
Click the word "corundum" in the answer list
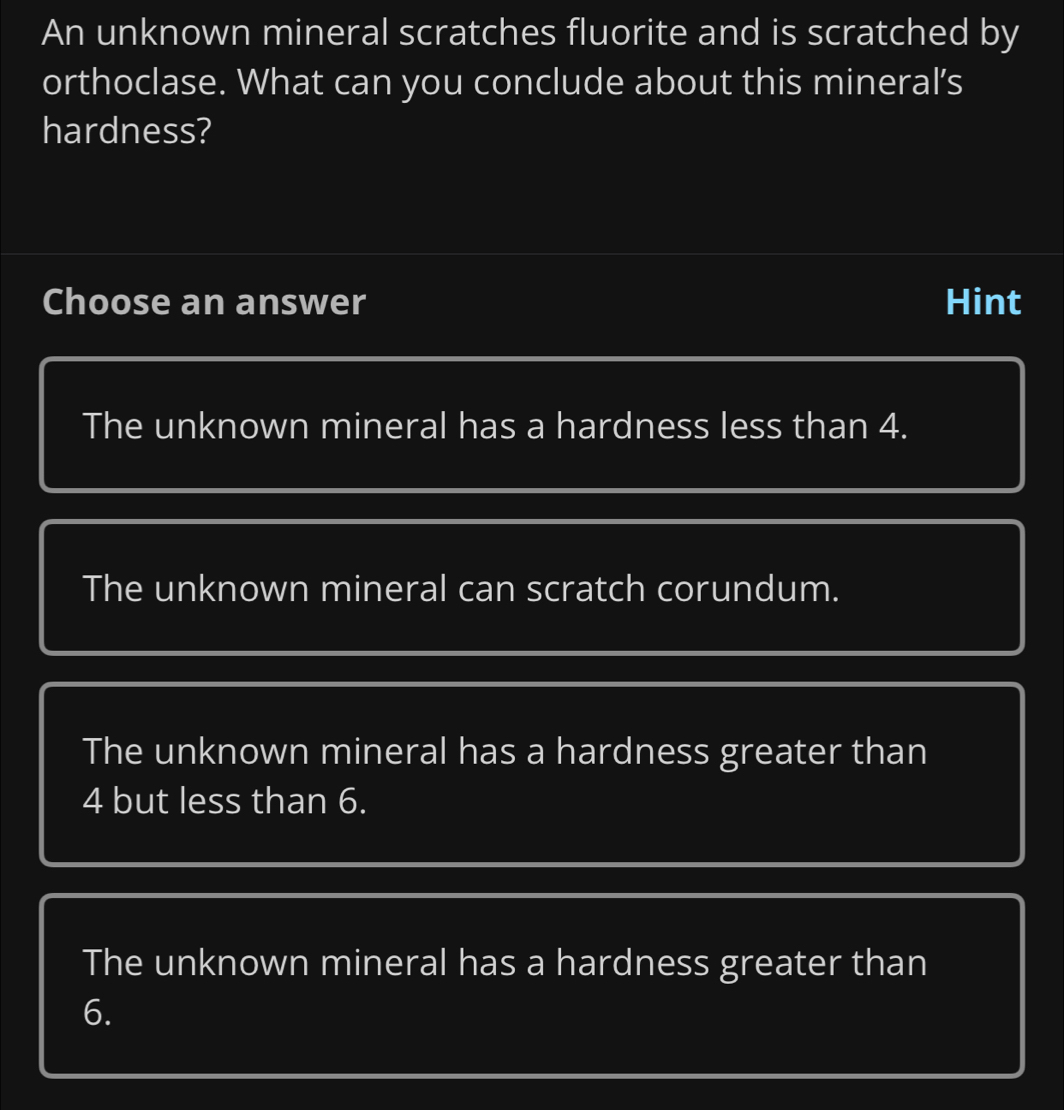pyautogui.click(x=747, y=589)
